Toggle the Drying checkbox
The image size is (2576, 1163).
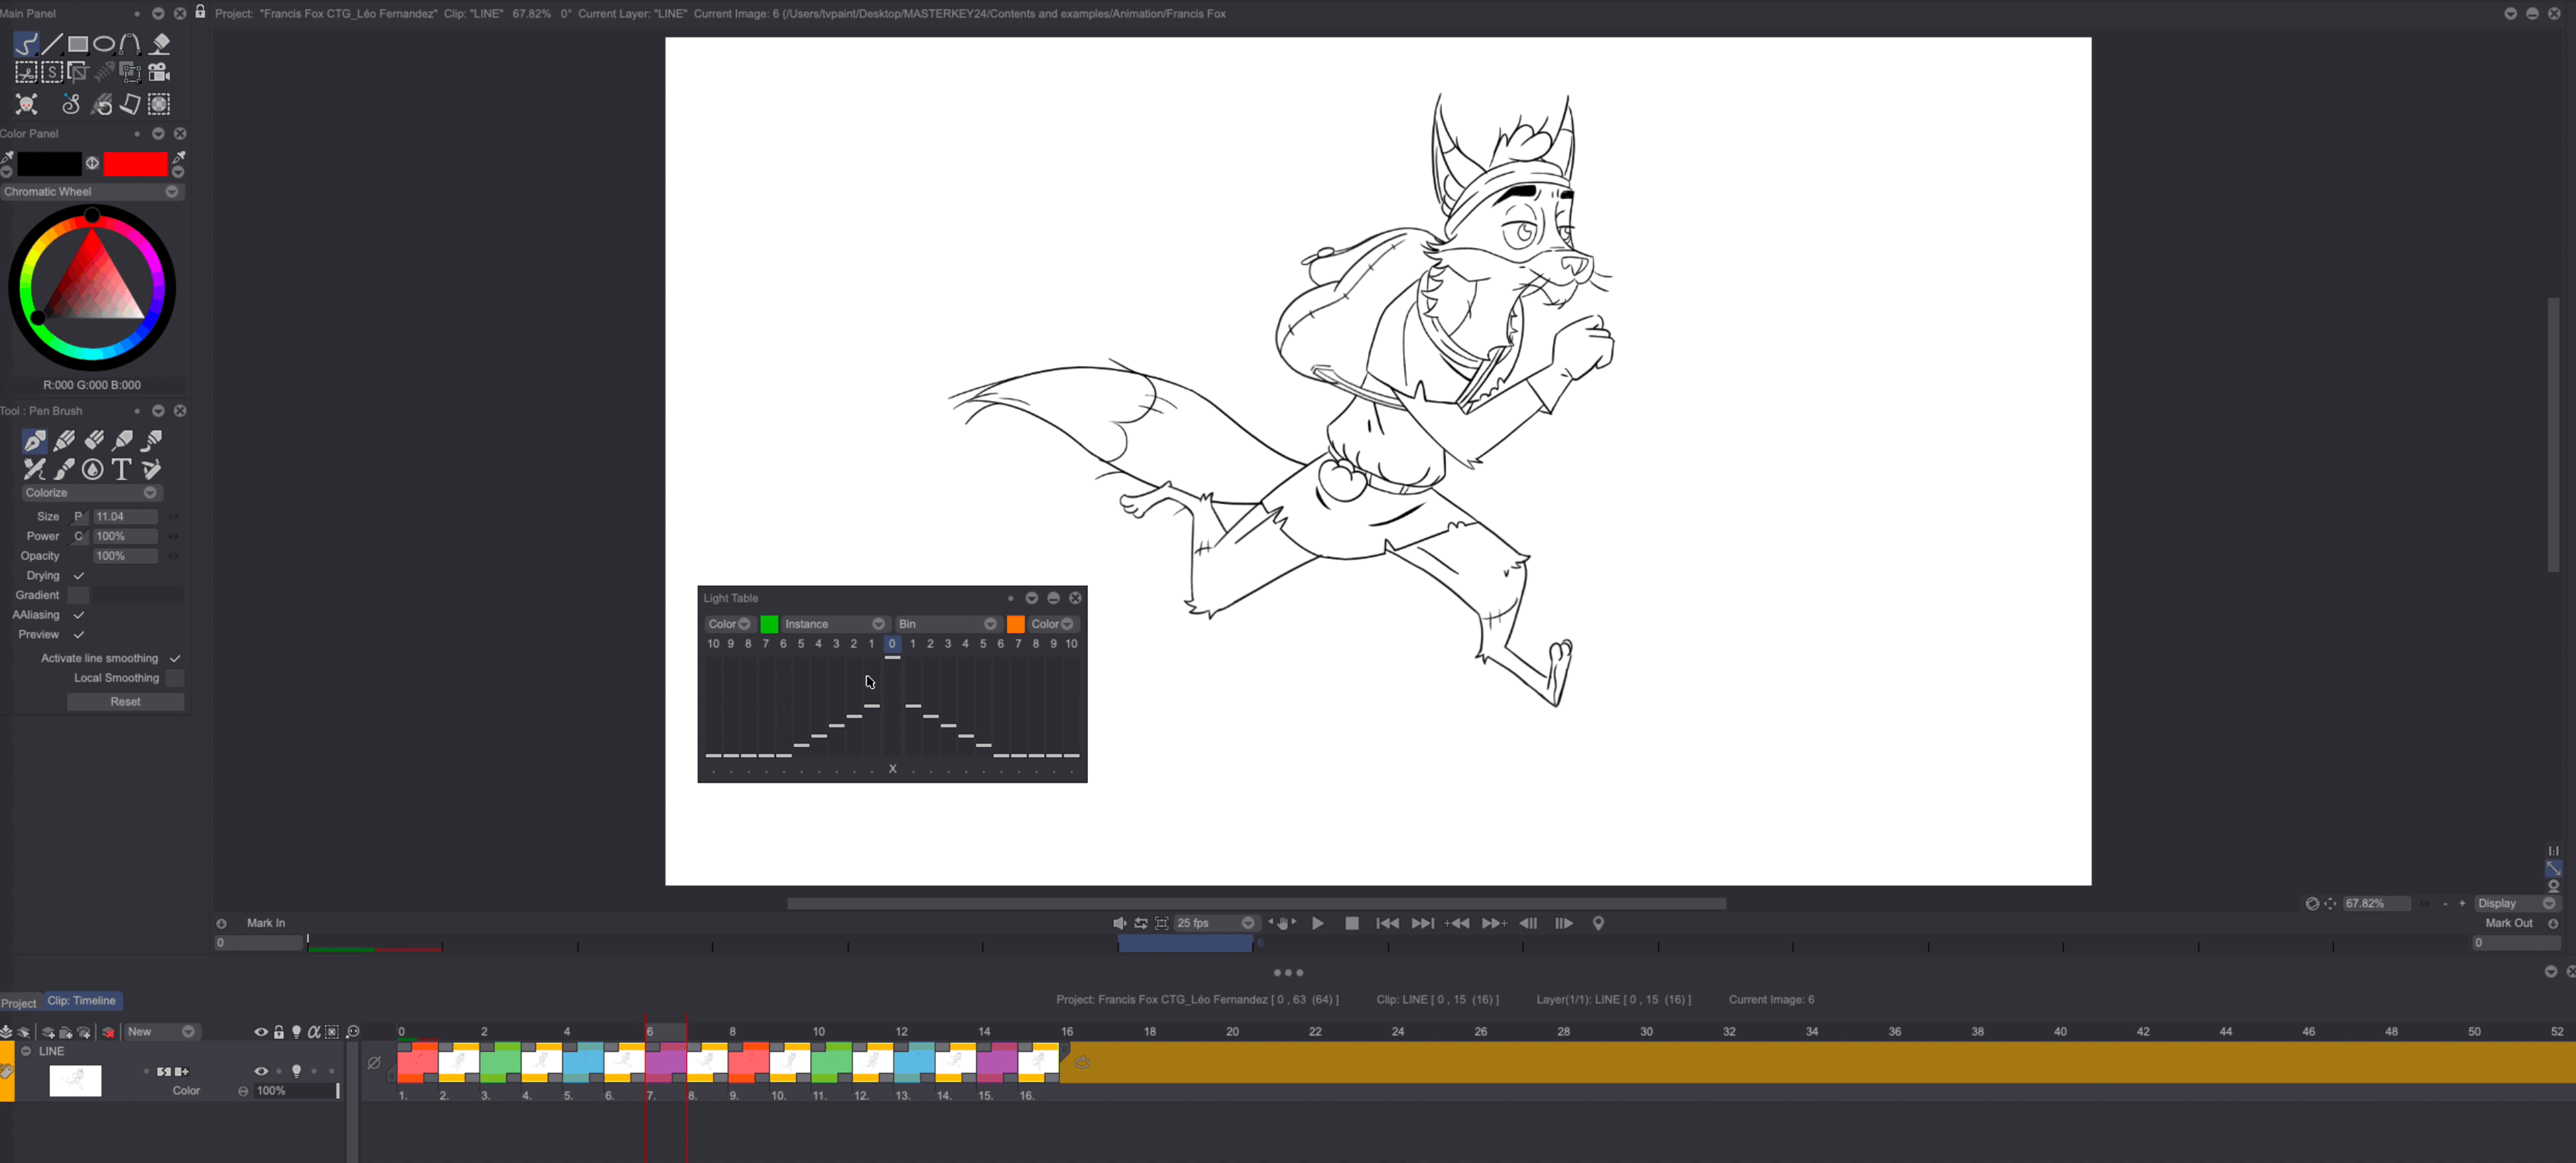(x=79, y=576)
